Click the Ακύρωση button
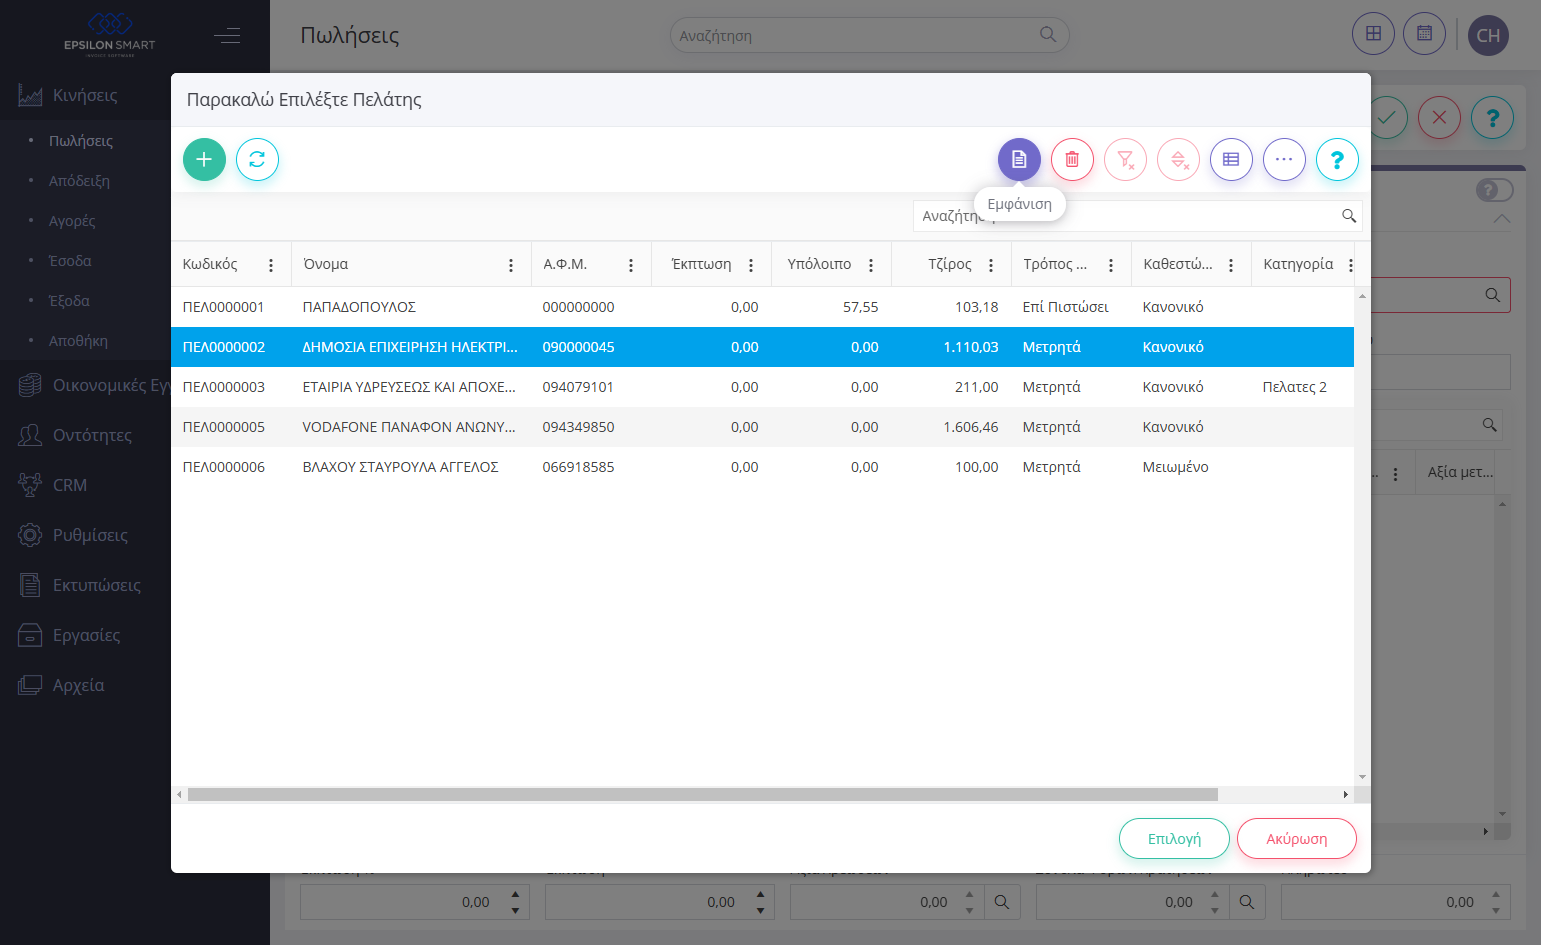The image size is (1541, 945). click(1297, 839)
